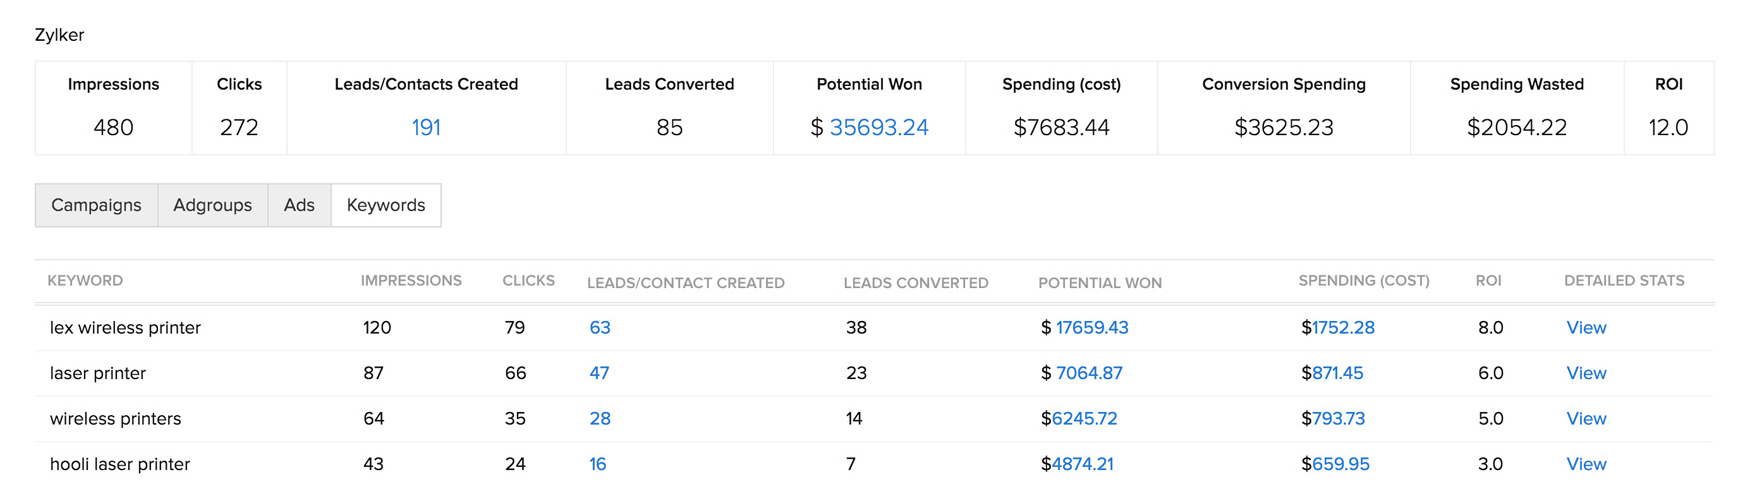This screenshot has height=502, width=1748.
Task: Click Potential Won total 35693.24
Action: pyautogui.click(x=878, y=128)
